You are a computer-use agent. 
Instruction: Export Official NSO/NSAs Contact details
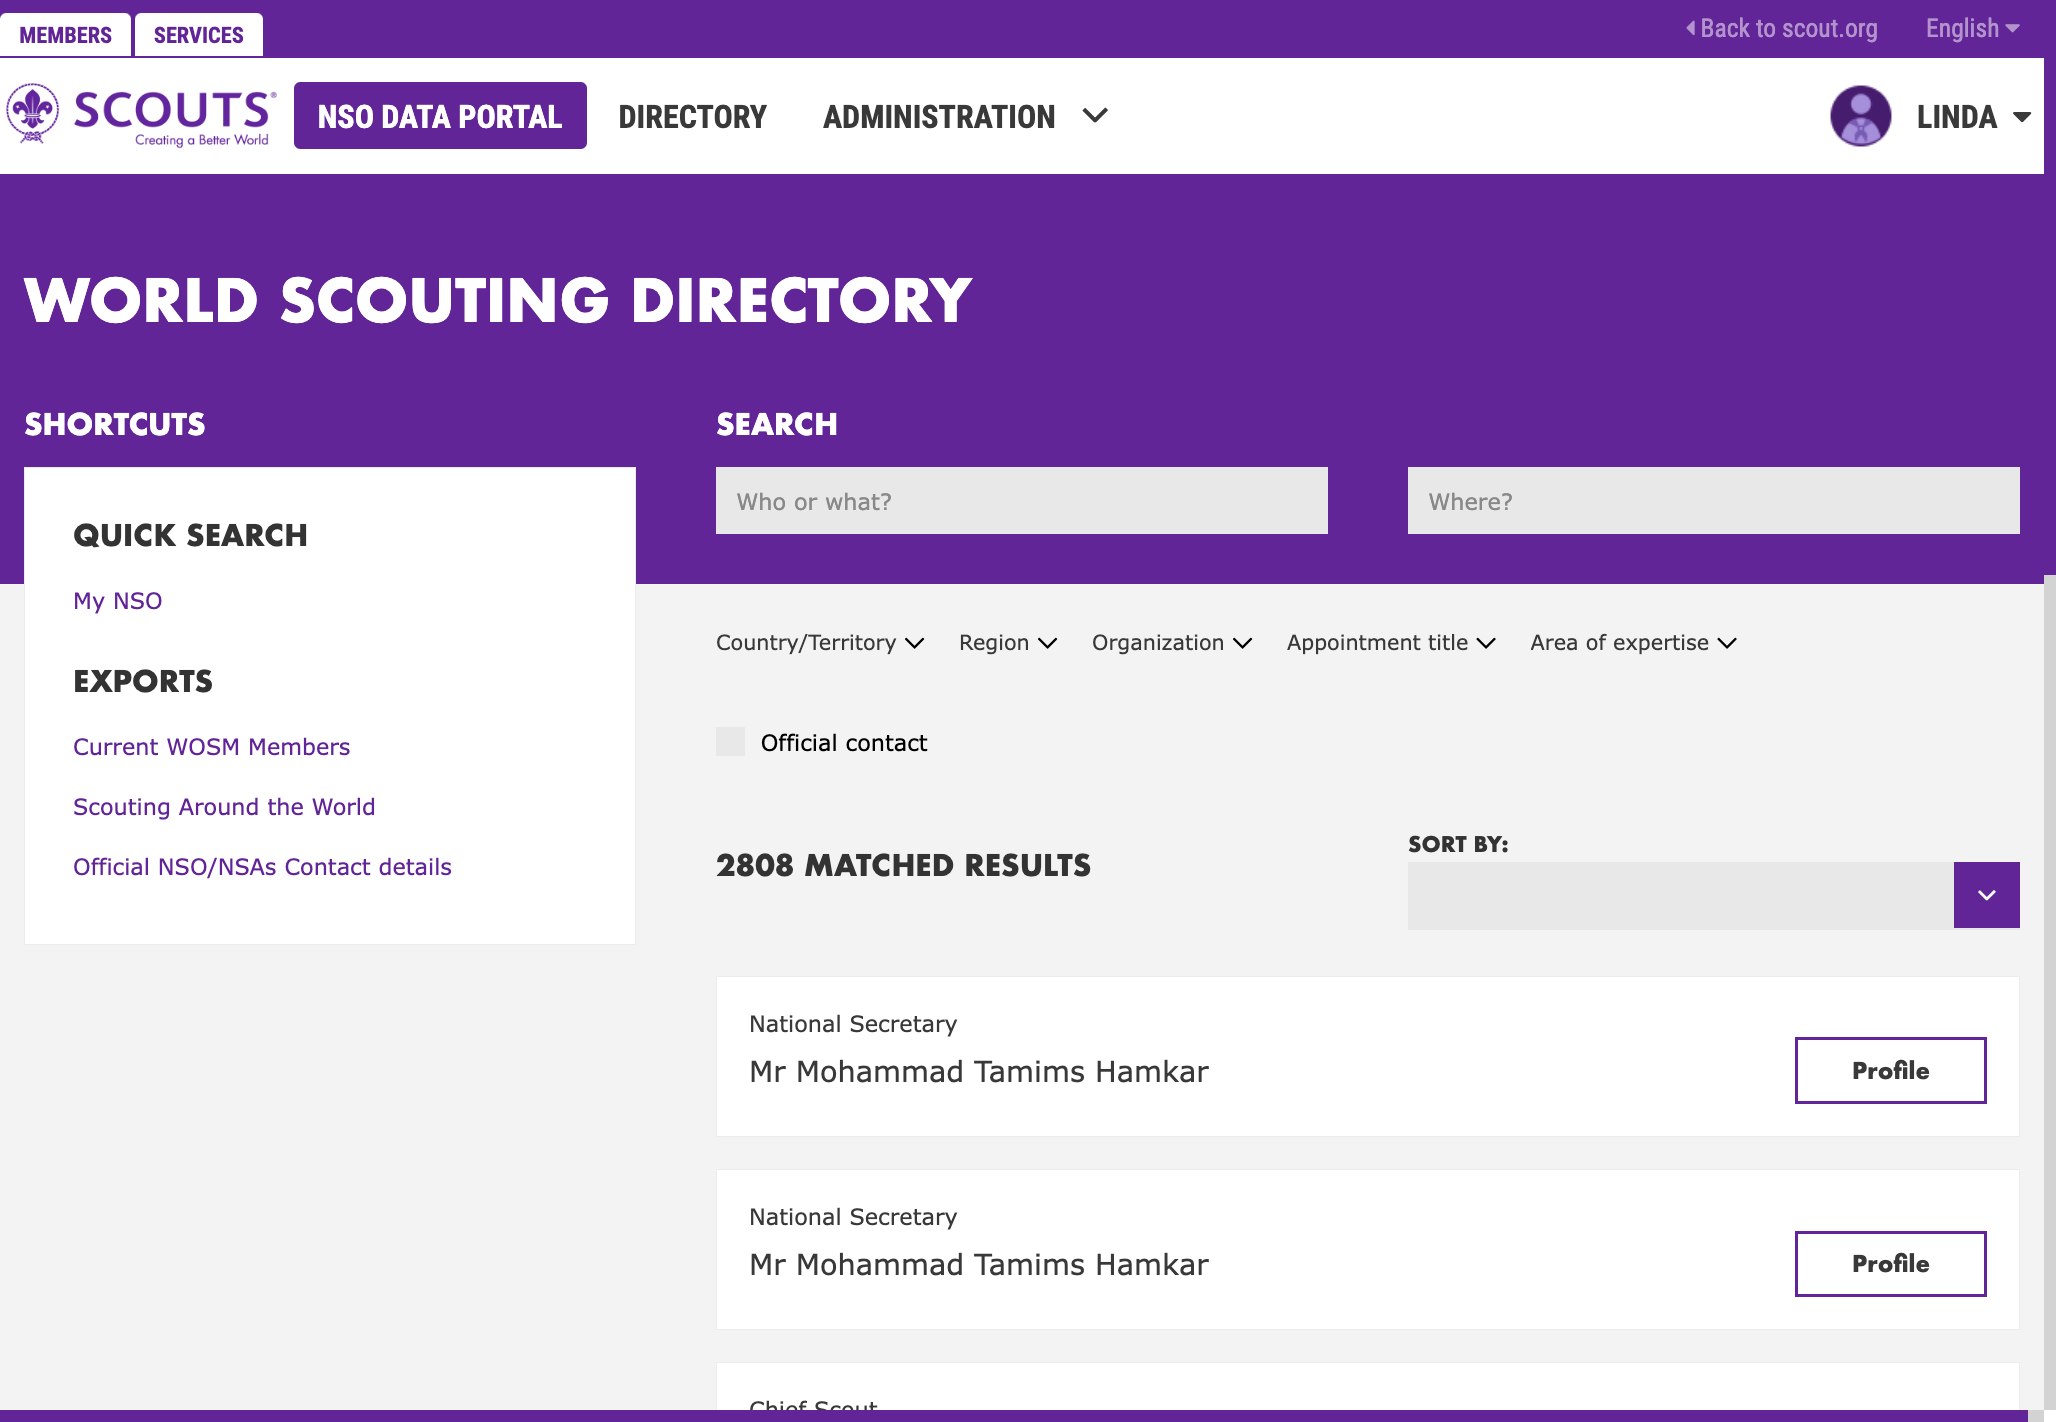[x=262, y=867]
